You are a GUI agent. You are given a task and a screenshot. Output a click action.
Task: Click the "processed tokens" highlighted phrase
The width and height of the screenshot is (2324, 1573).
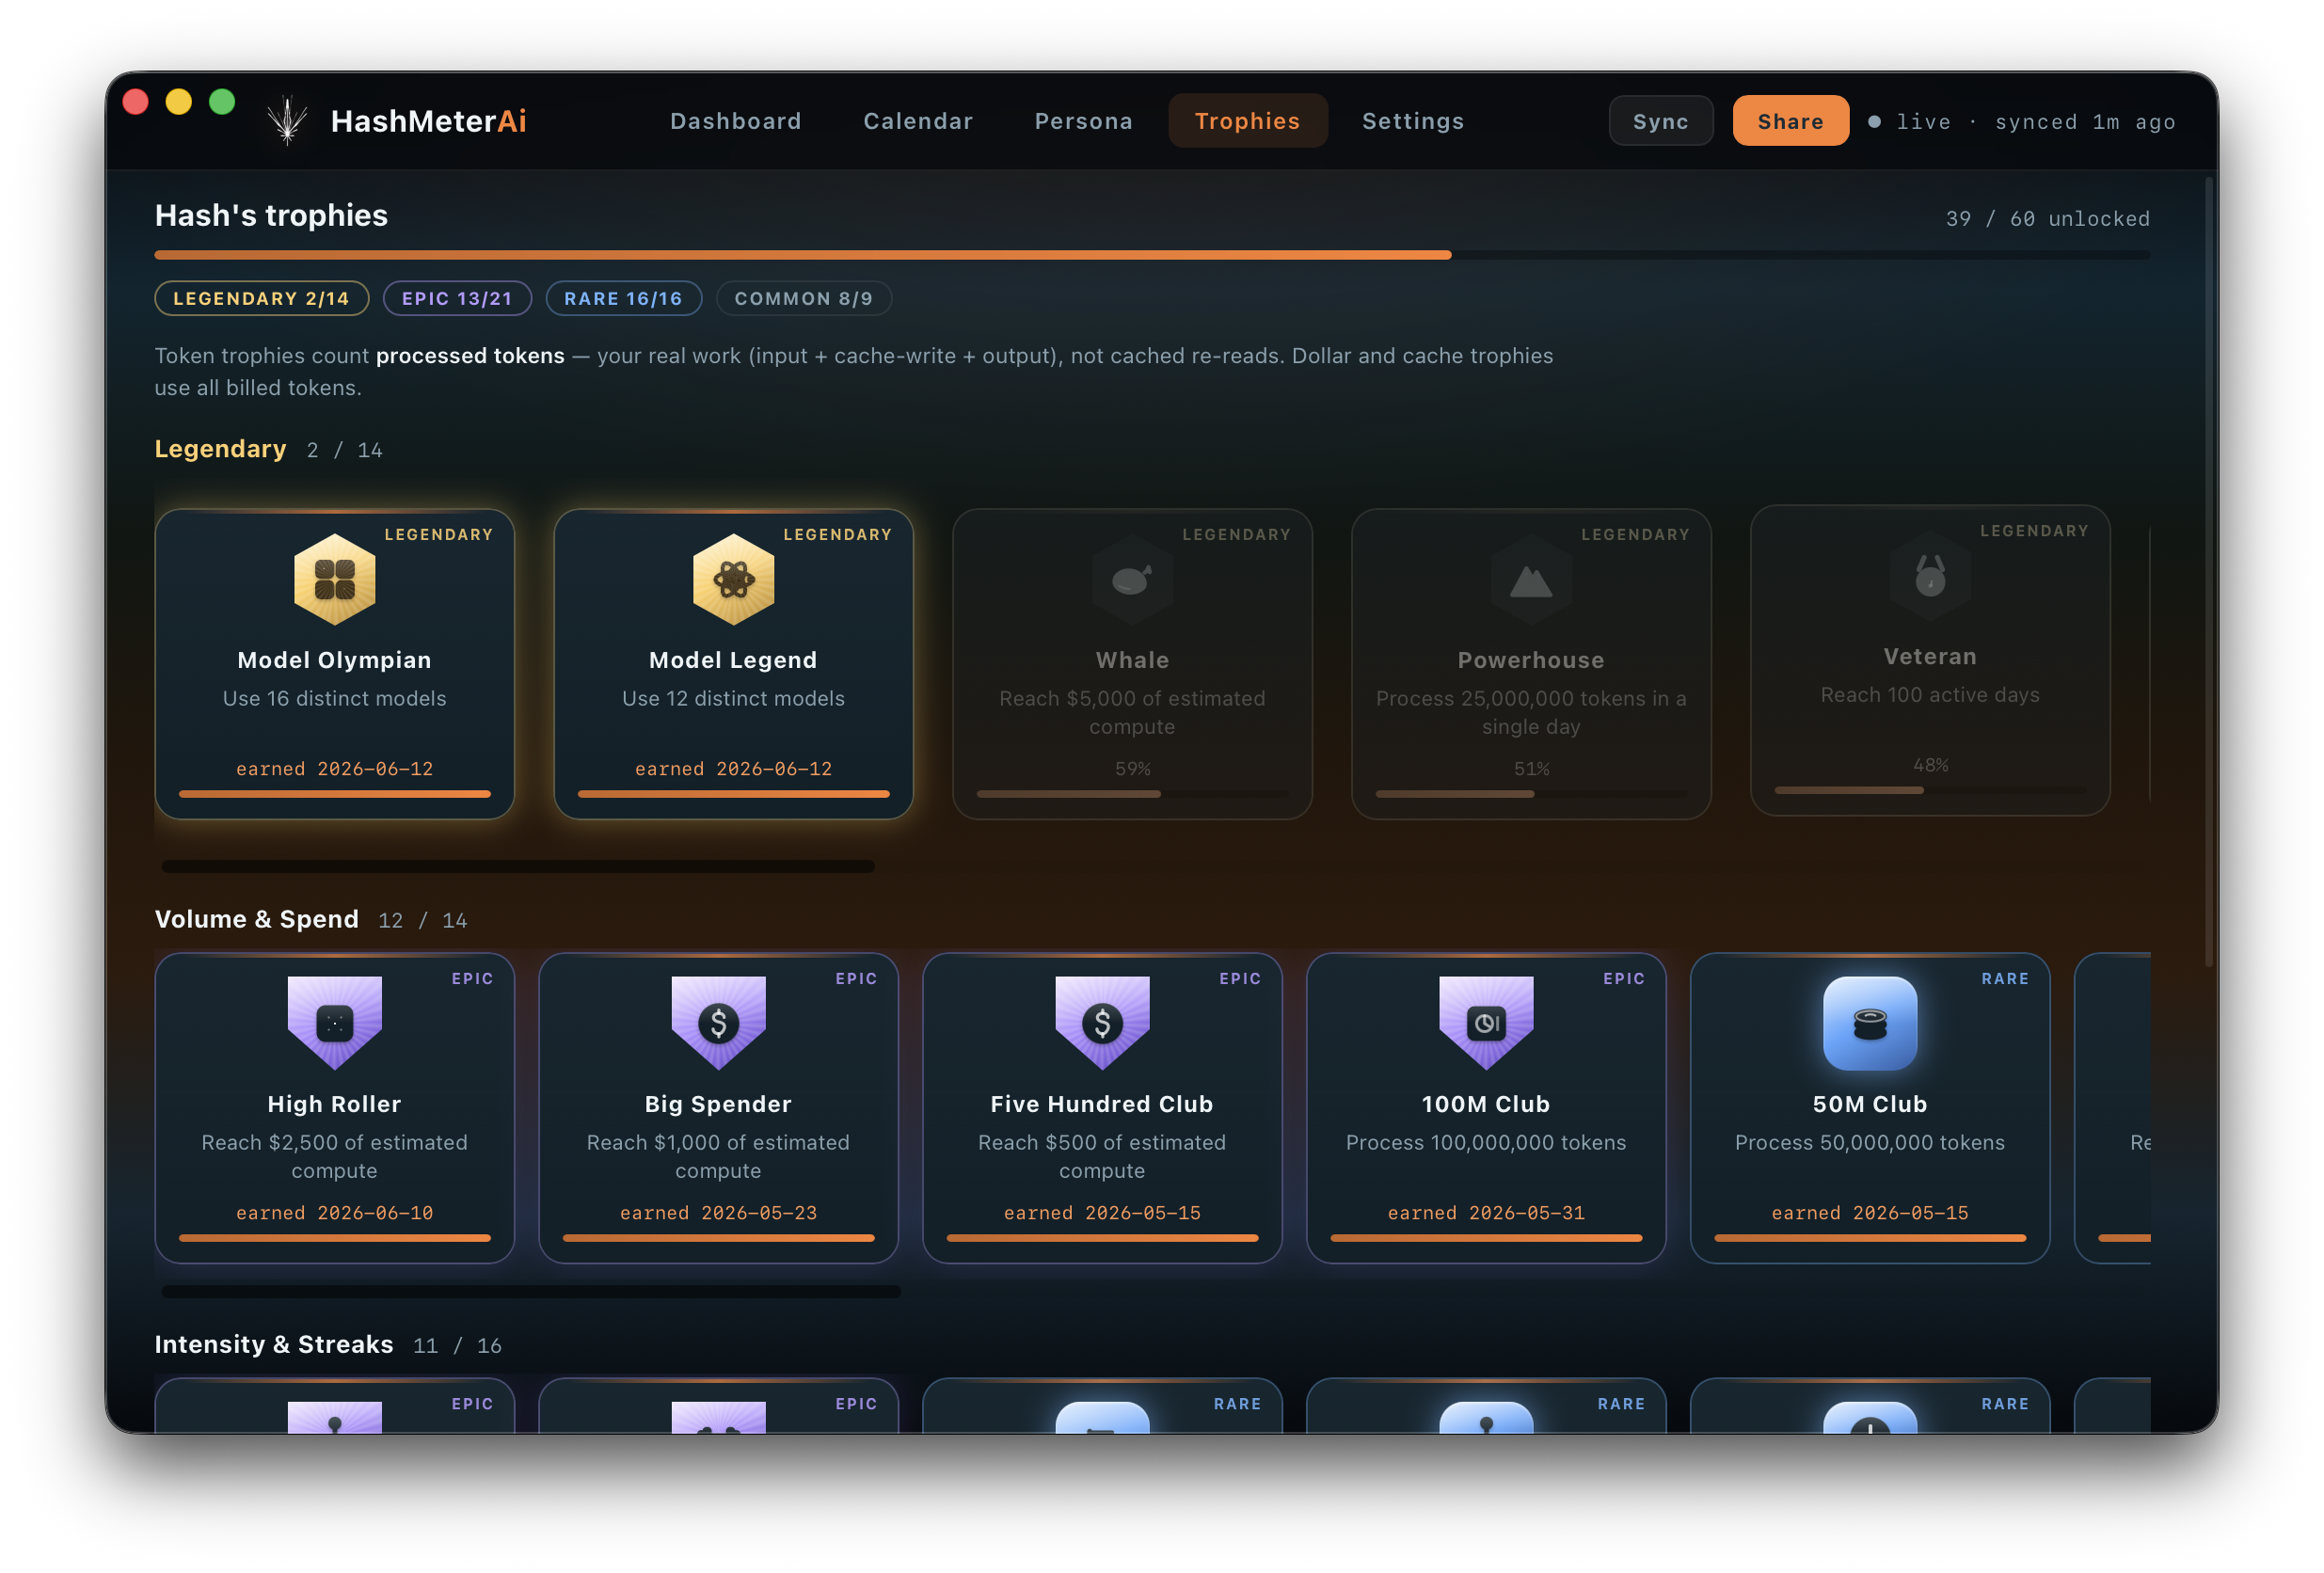(x=470, y=355)
